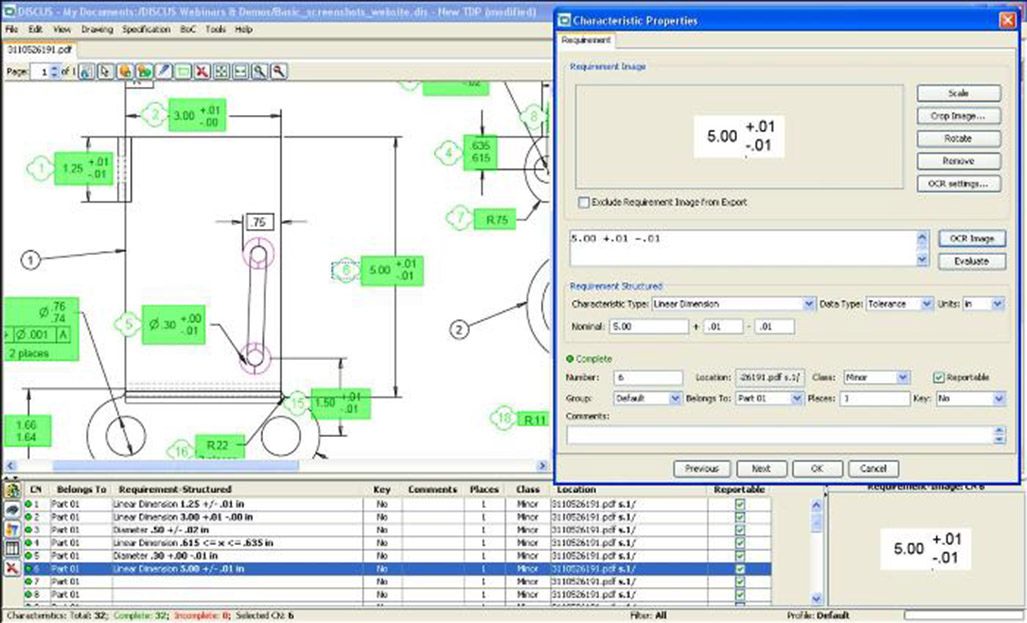This screenshot has height=623, width=1027.
Task: Click the red X icon in toolbar
Action: [202, 72]
